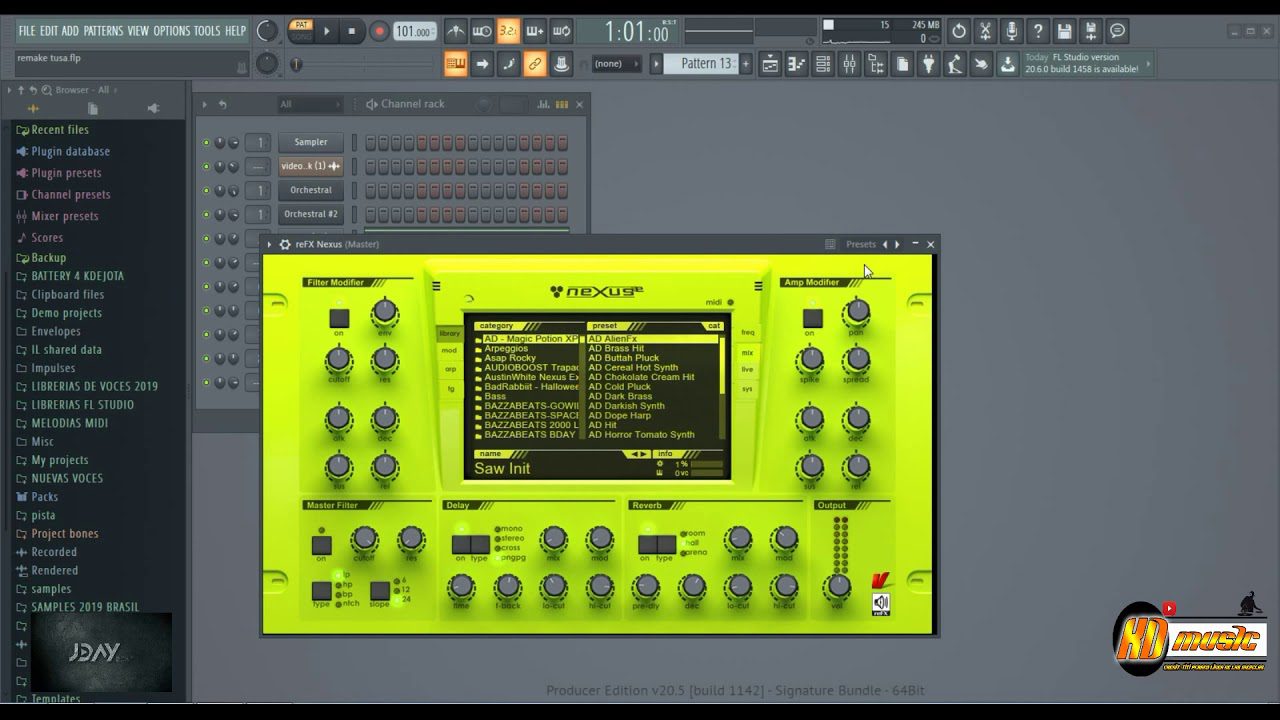The image size is (1280, 720).
Task: Select arena reverb type
Action: (692, 552)
